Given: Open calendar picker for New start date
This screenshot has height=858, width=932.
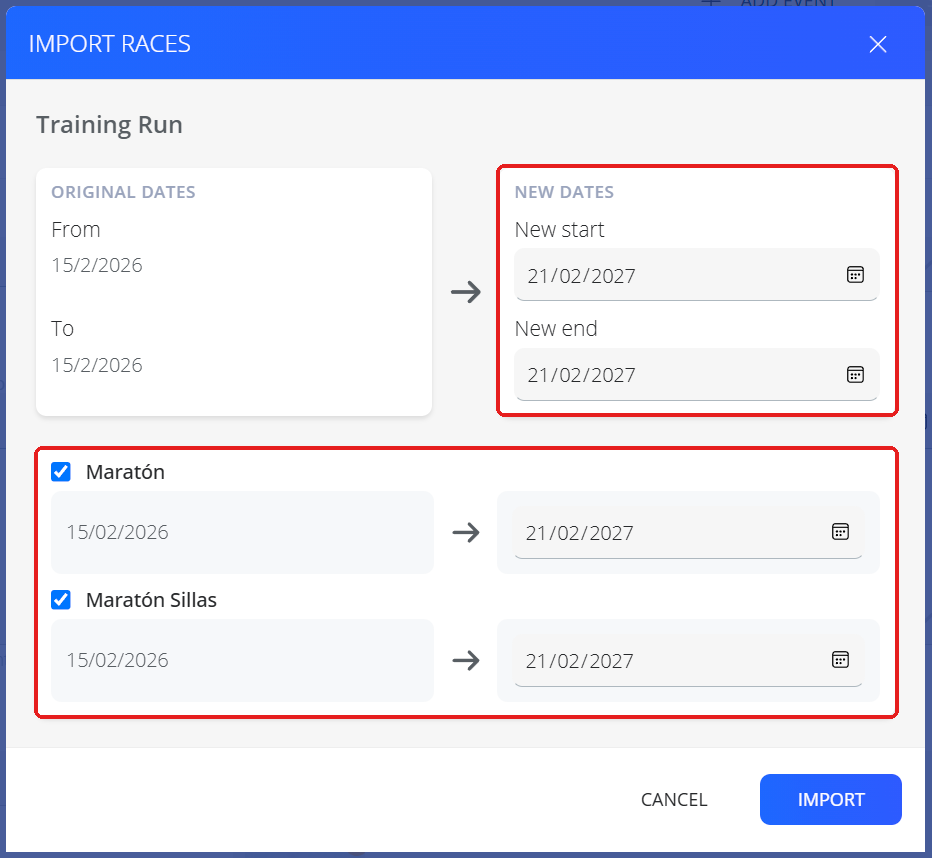Looking at the screenshot, I should click(855, 275).
